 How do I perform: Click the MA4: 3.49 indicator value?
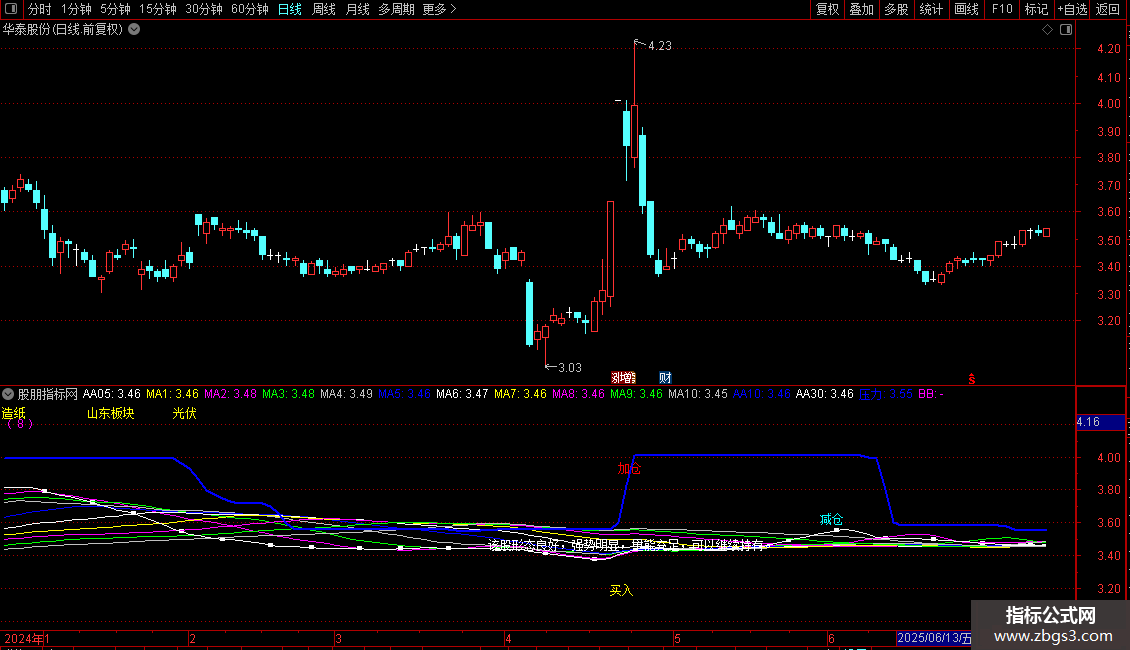click(346, 394)
